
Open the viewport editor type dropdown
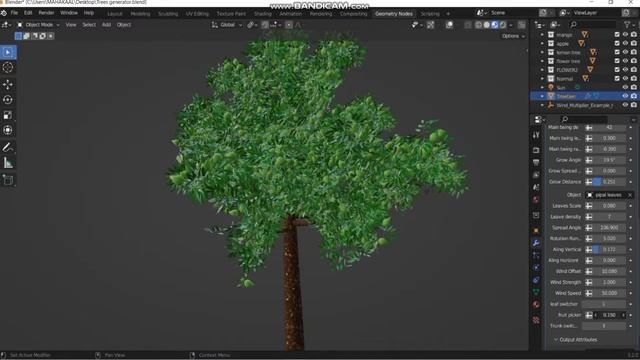click(x=7, y=25)
